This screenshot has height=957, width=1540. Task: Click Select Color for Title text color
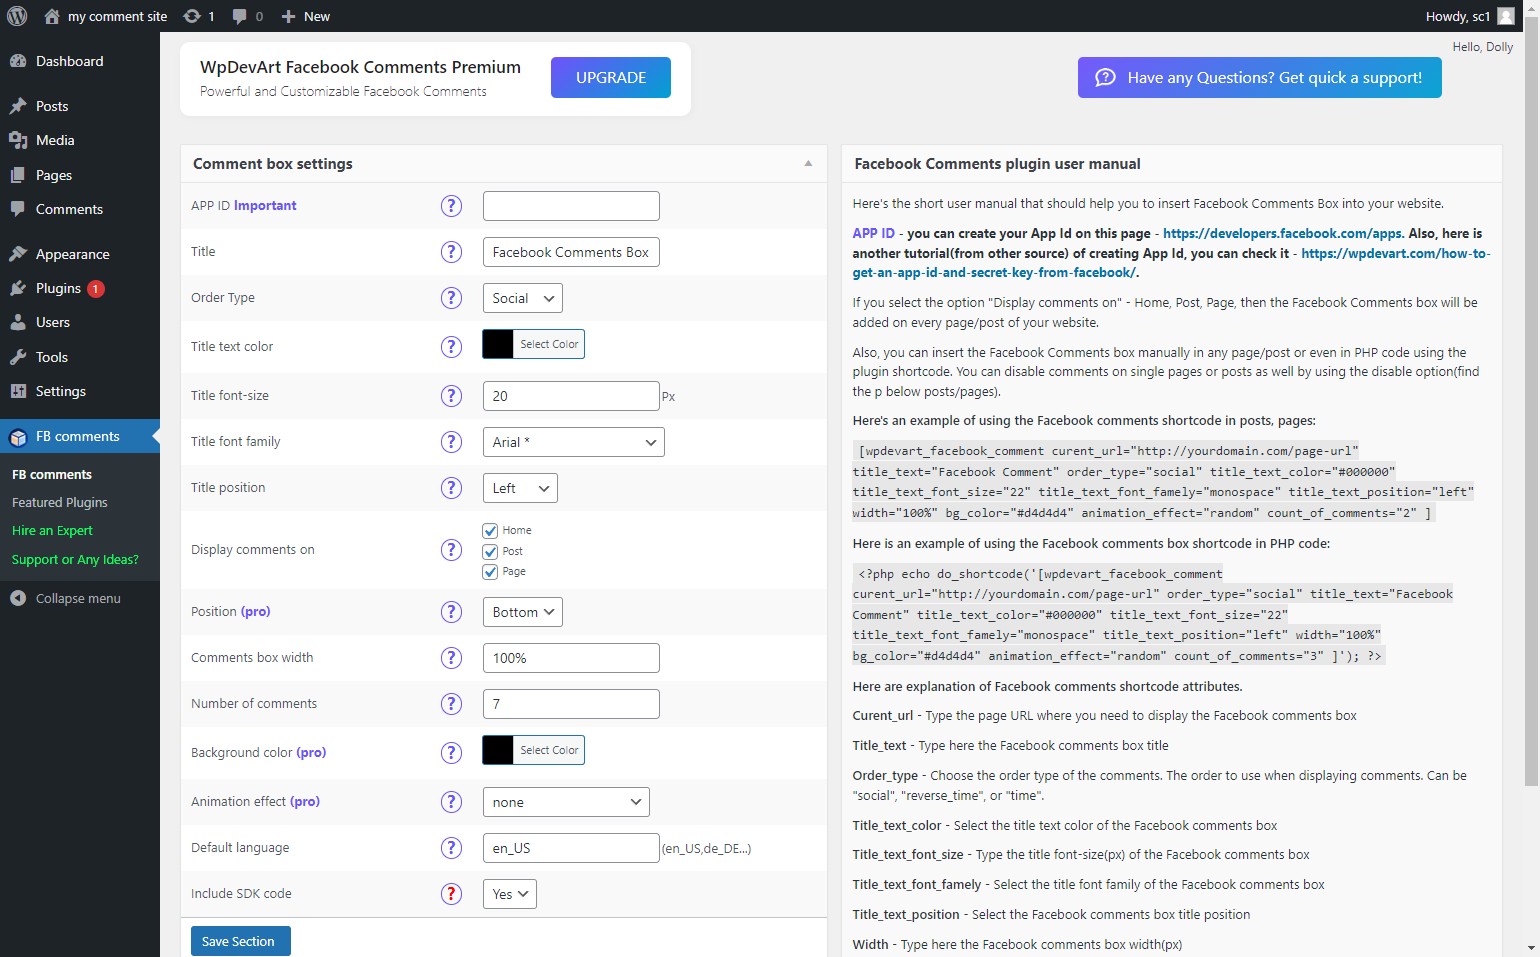pyautogui.click(x=549, y=344)
